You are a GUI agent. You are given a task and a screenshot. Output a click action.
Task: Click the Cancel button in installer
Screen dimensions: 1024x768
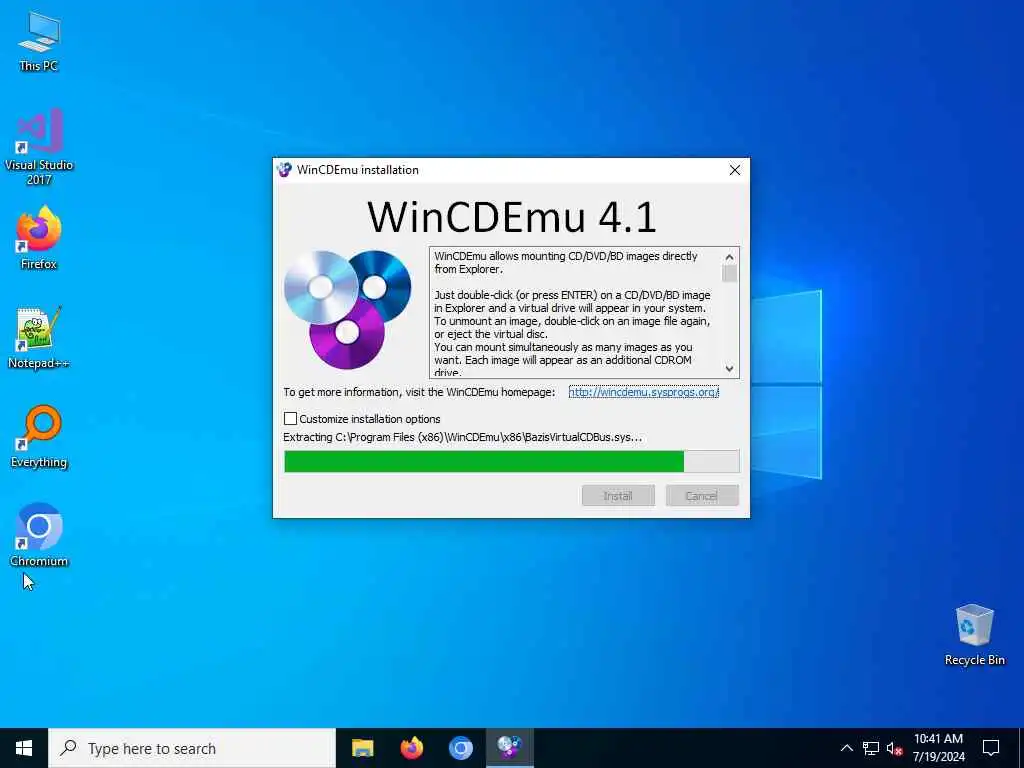click(x=702, y=496)
